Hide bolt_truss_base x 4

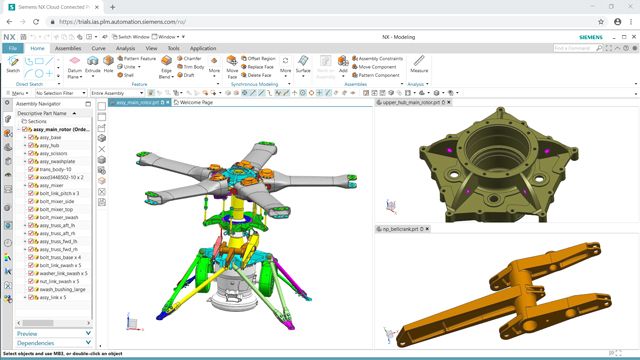click(x=31, y=258)
